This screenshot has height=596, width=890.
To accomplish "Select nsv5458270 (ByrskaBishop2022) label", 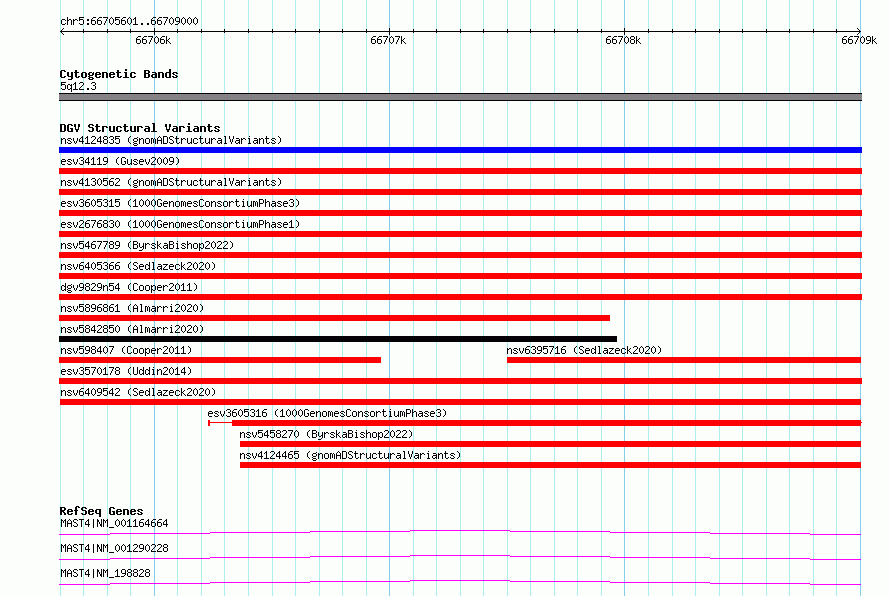I will [x=326, y=434].
